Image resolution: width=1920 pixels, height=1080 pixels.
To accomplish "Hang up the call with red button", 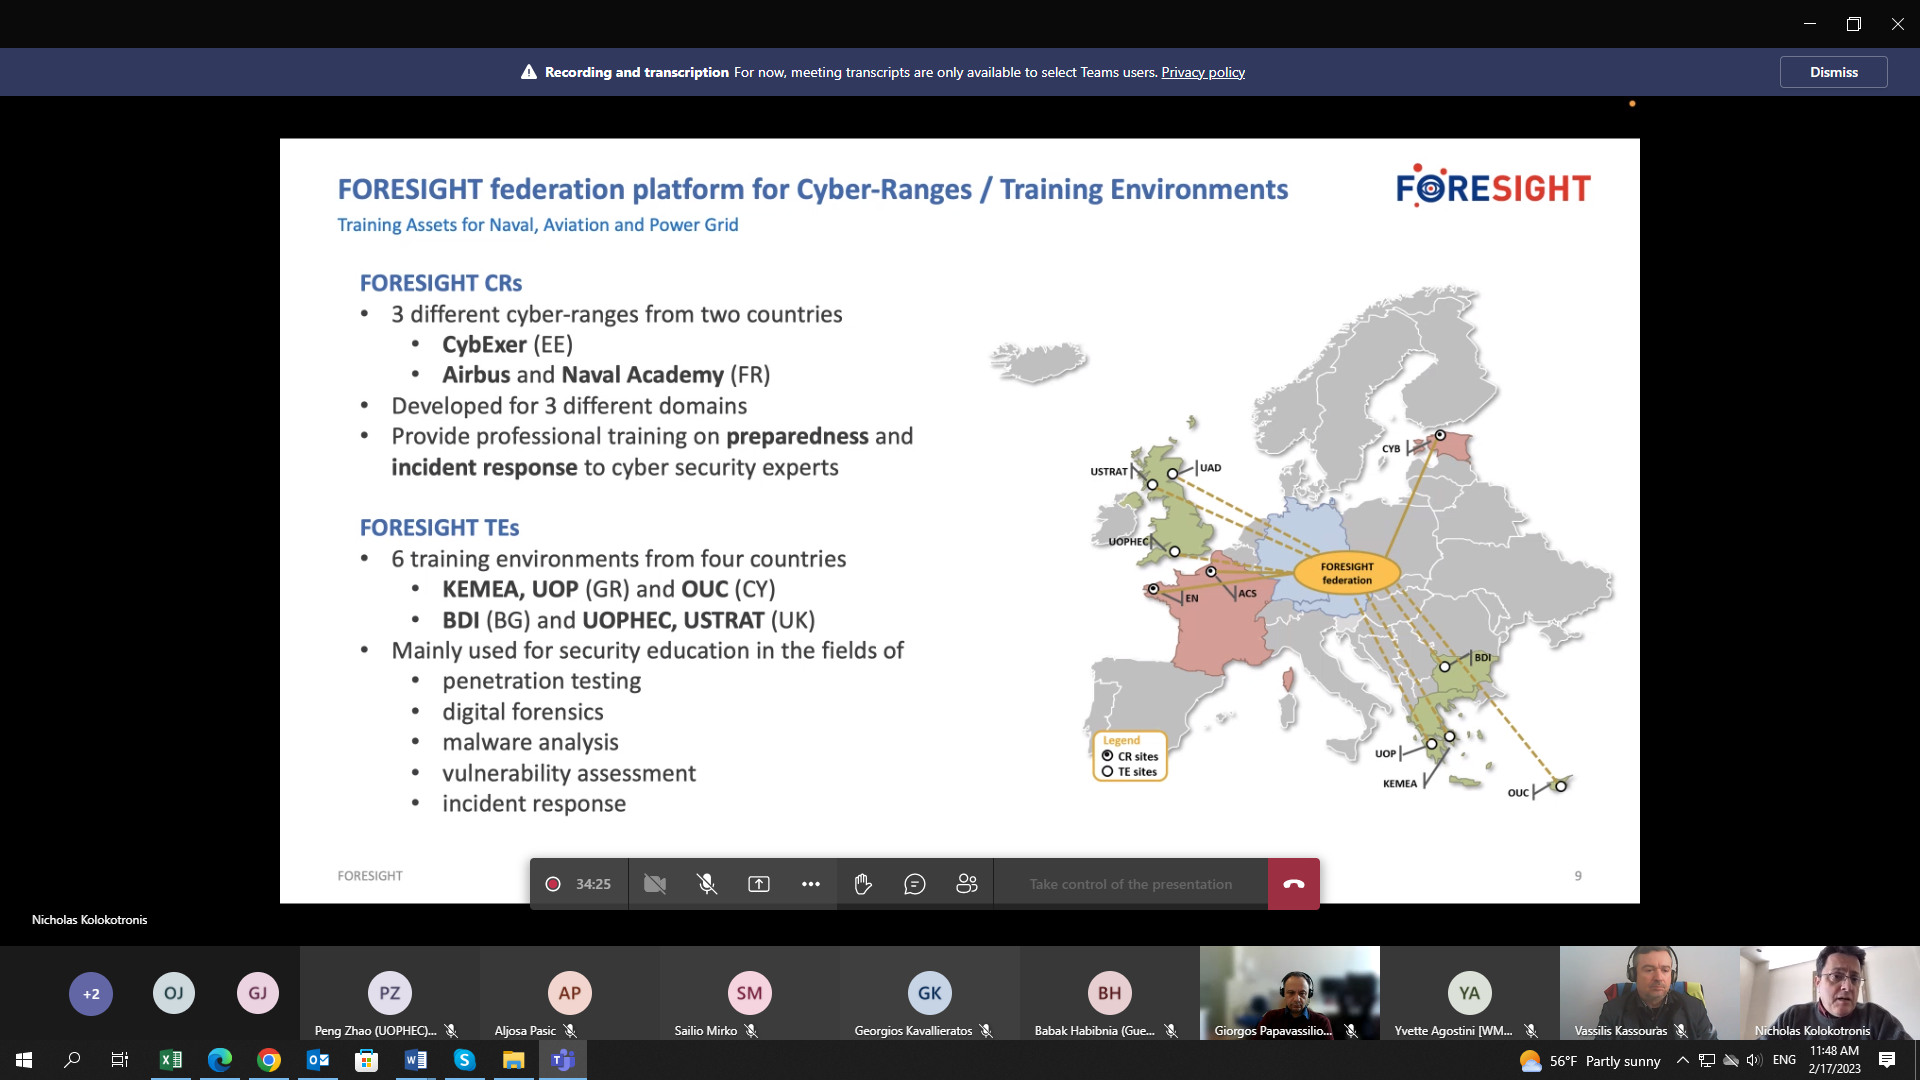I will click(1293, 884).
